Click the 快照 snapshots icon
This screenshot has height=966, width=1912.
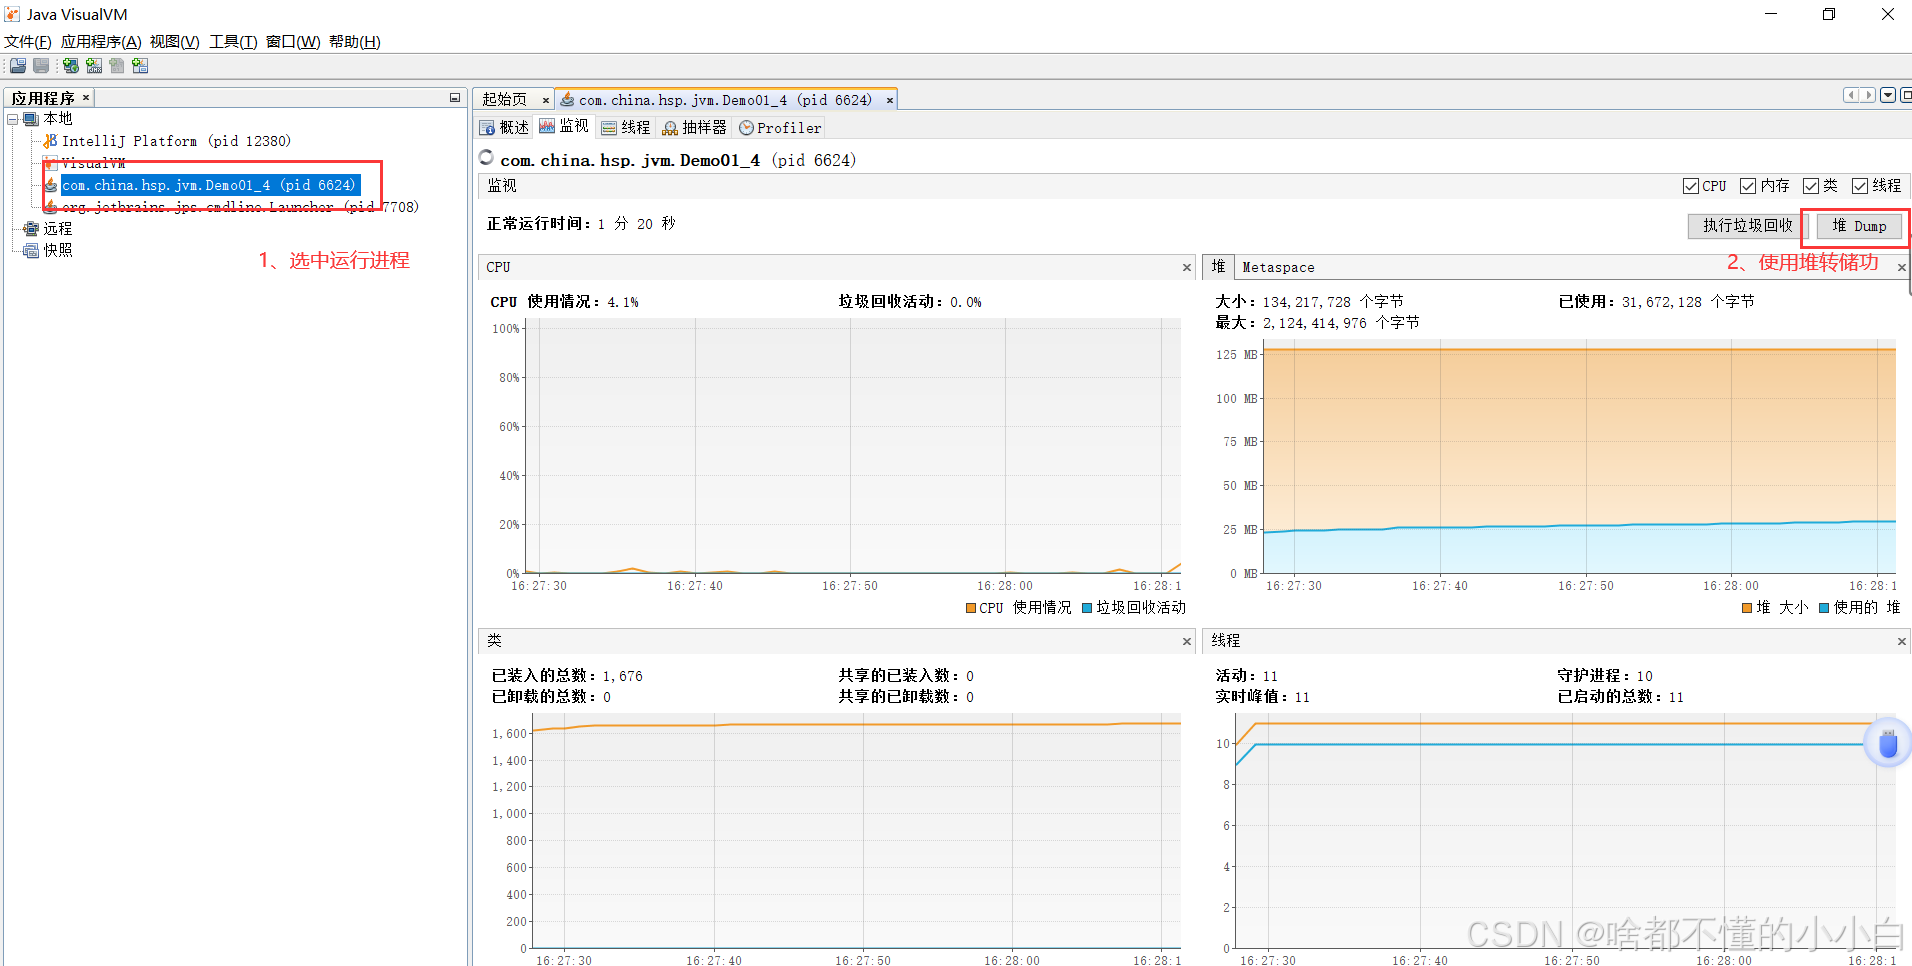coord(31,251)
